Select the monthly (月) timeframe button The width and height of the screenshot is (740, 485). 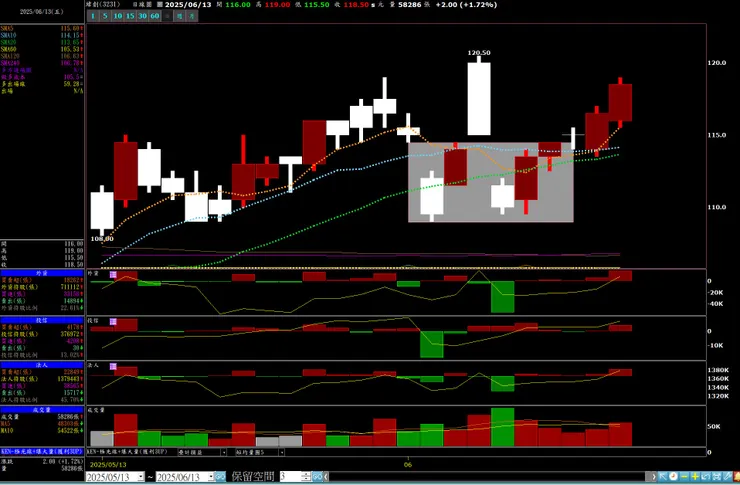(192, 16)
